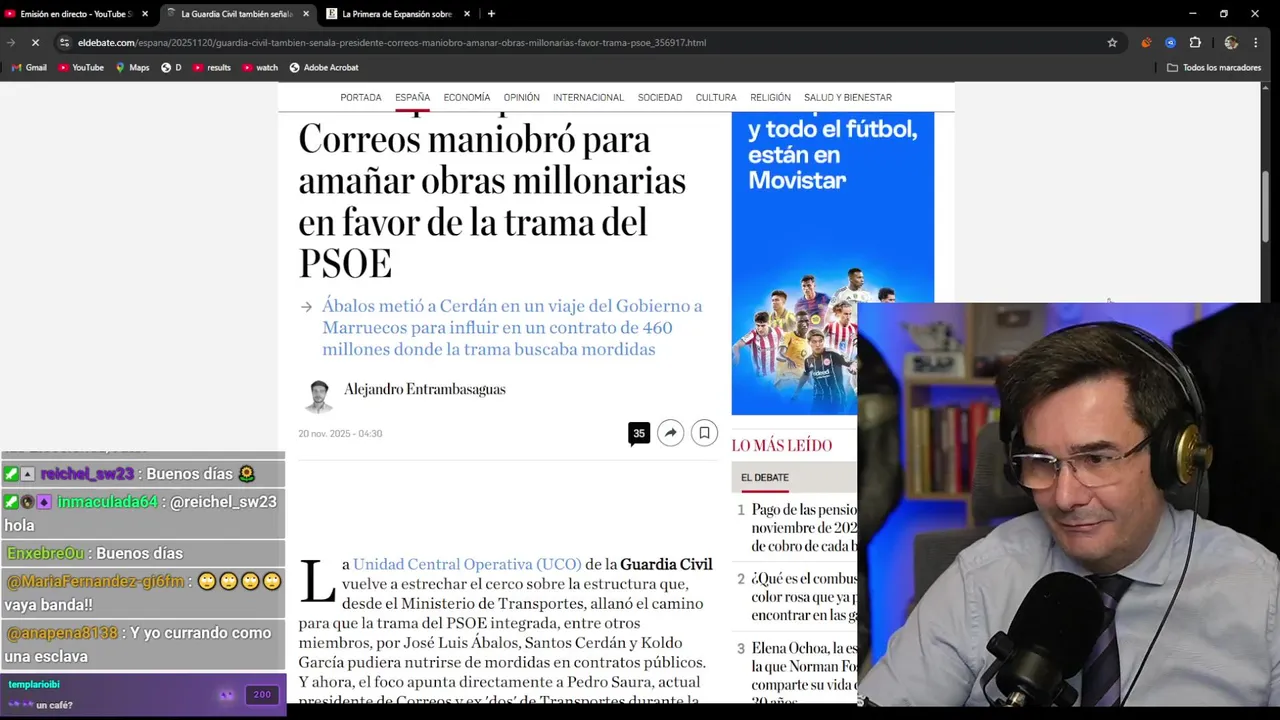Open the 'watch' bookmark

point(260,68)
